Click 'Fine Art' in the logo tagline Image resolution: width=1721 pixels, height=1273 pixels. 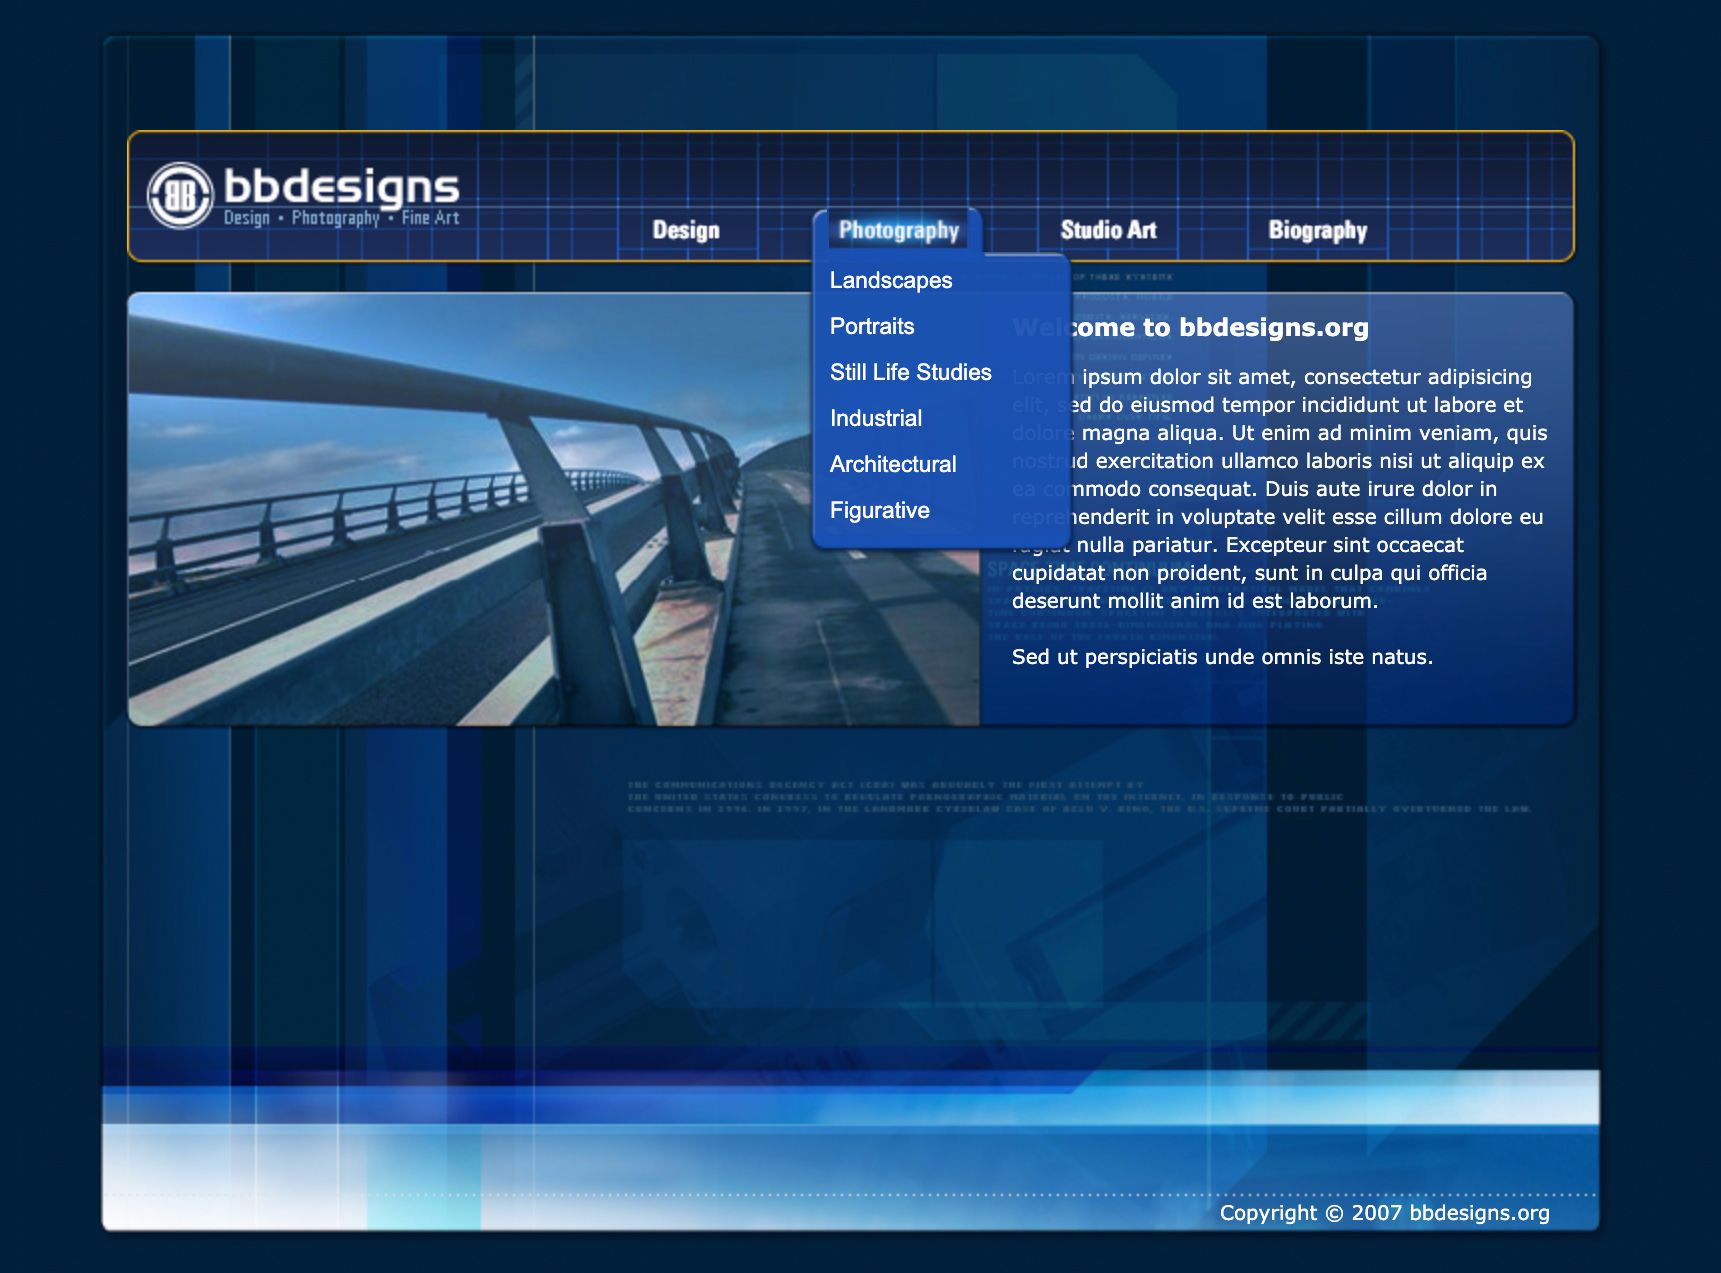[x=430, y=218]
